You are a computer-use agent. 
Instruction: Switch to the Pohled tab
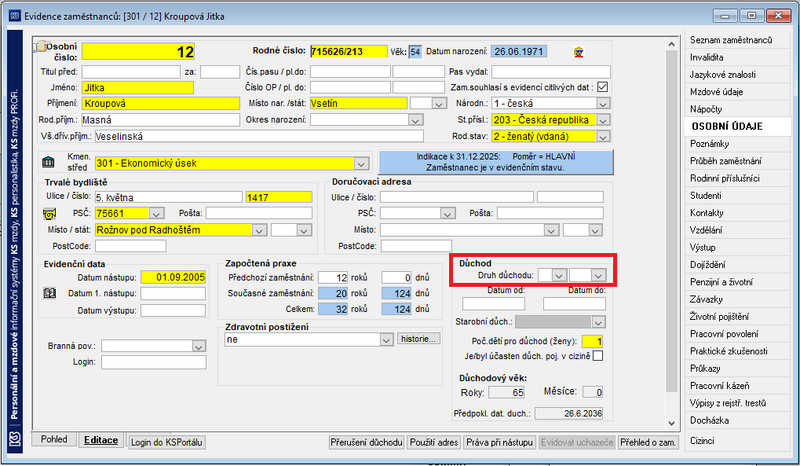[x=54, y=439]
